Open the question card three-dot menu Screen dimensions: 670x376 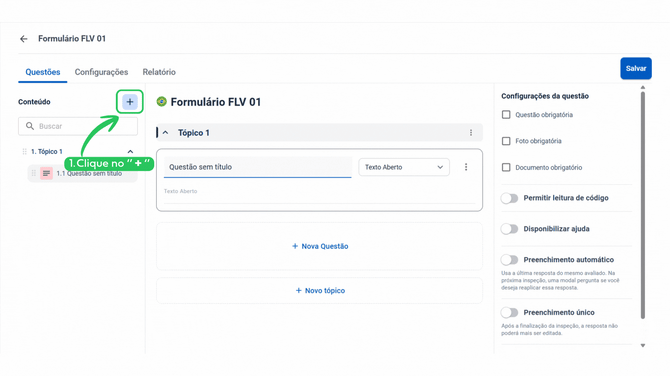coord(466,167)
